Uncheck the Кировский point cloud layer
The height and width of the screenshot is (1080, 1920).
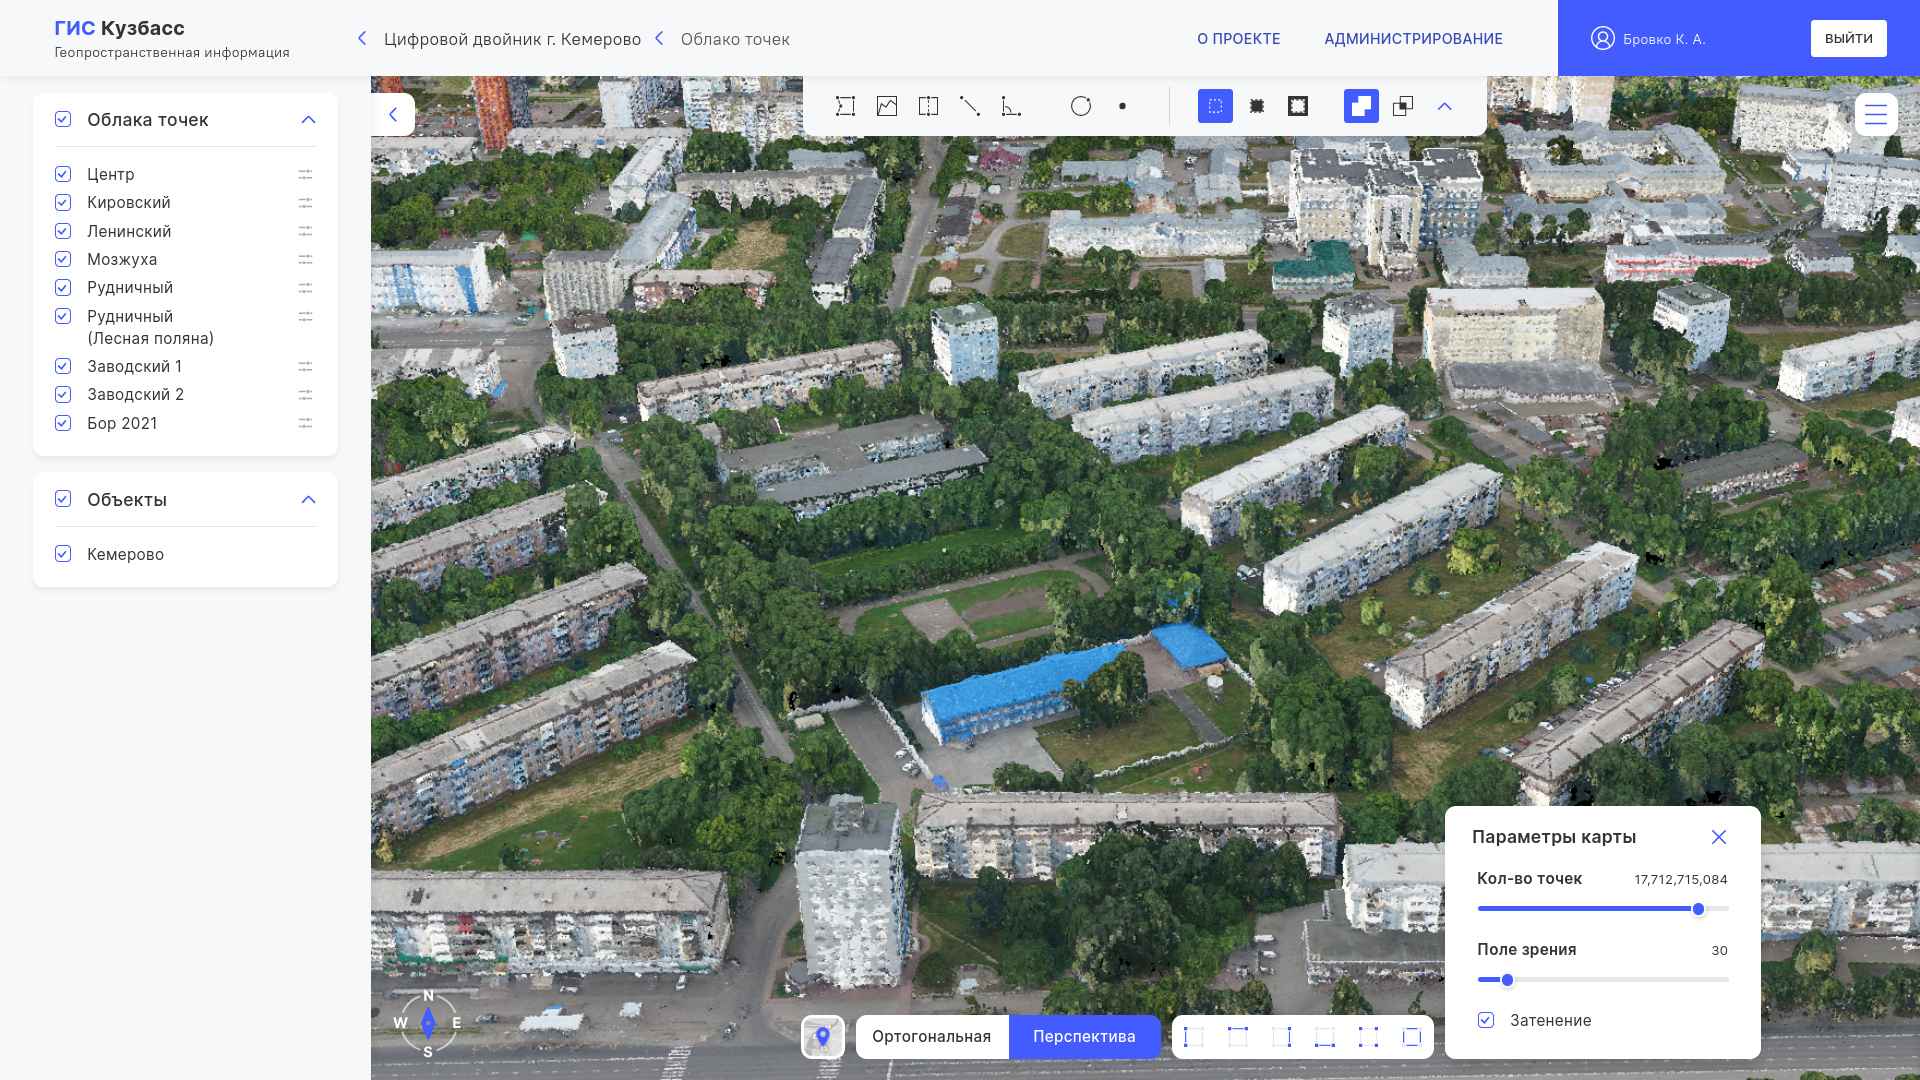[x=63, y=203]
